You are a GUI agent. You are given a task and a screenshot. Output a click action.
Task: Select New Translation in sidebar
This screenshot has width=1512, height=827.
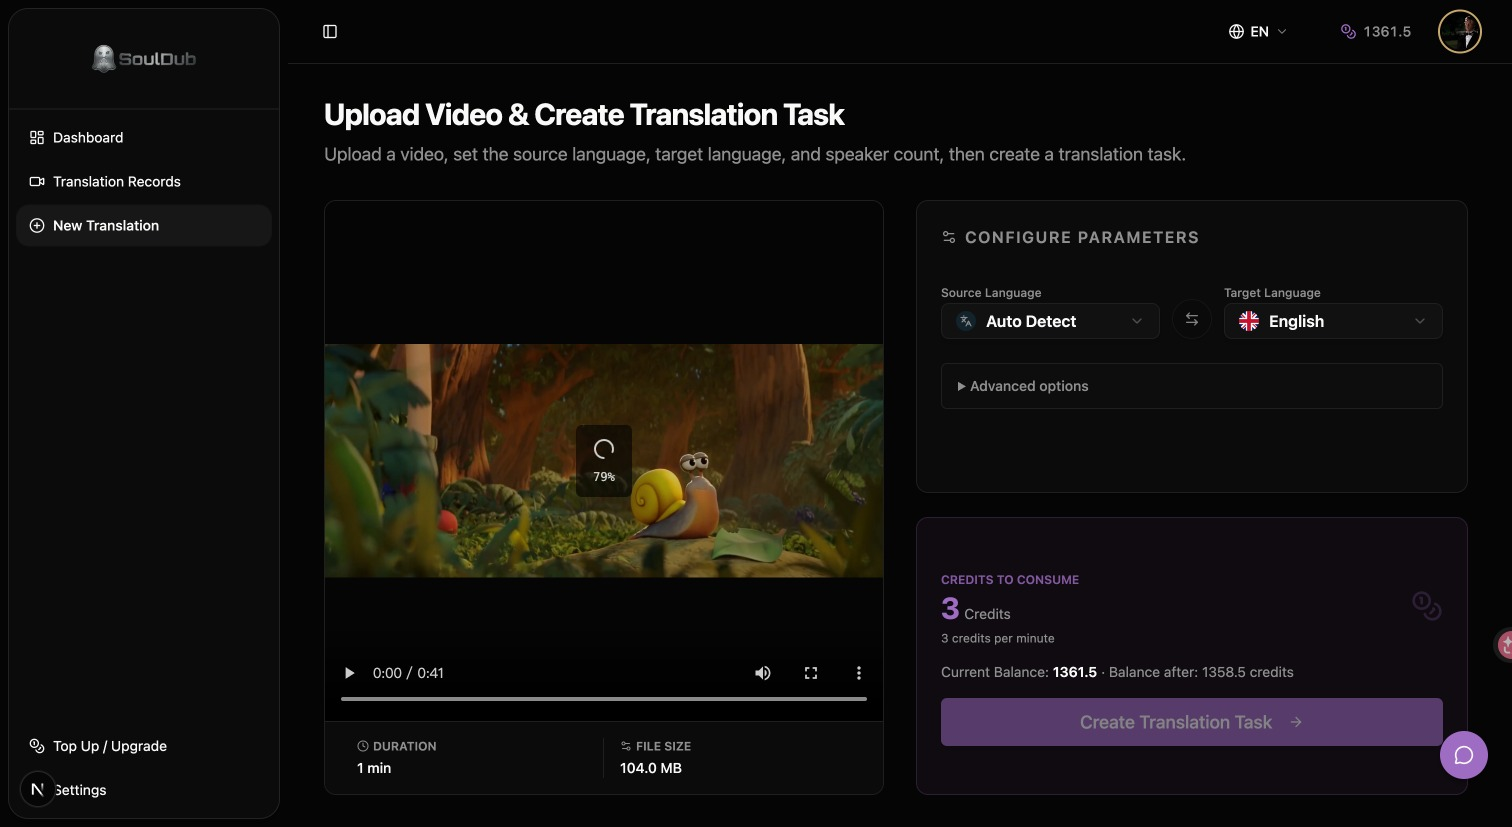[x=144, y=226]
